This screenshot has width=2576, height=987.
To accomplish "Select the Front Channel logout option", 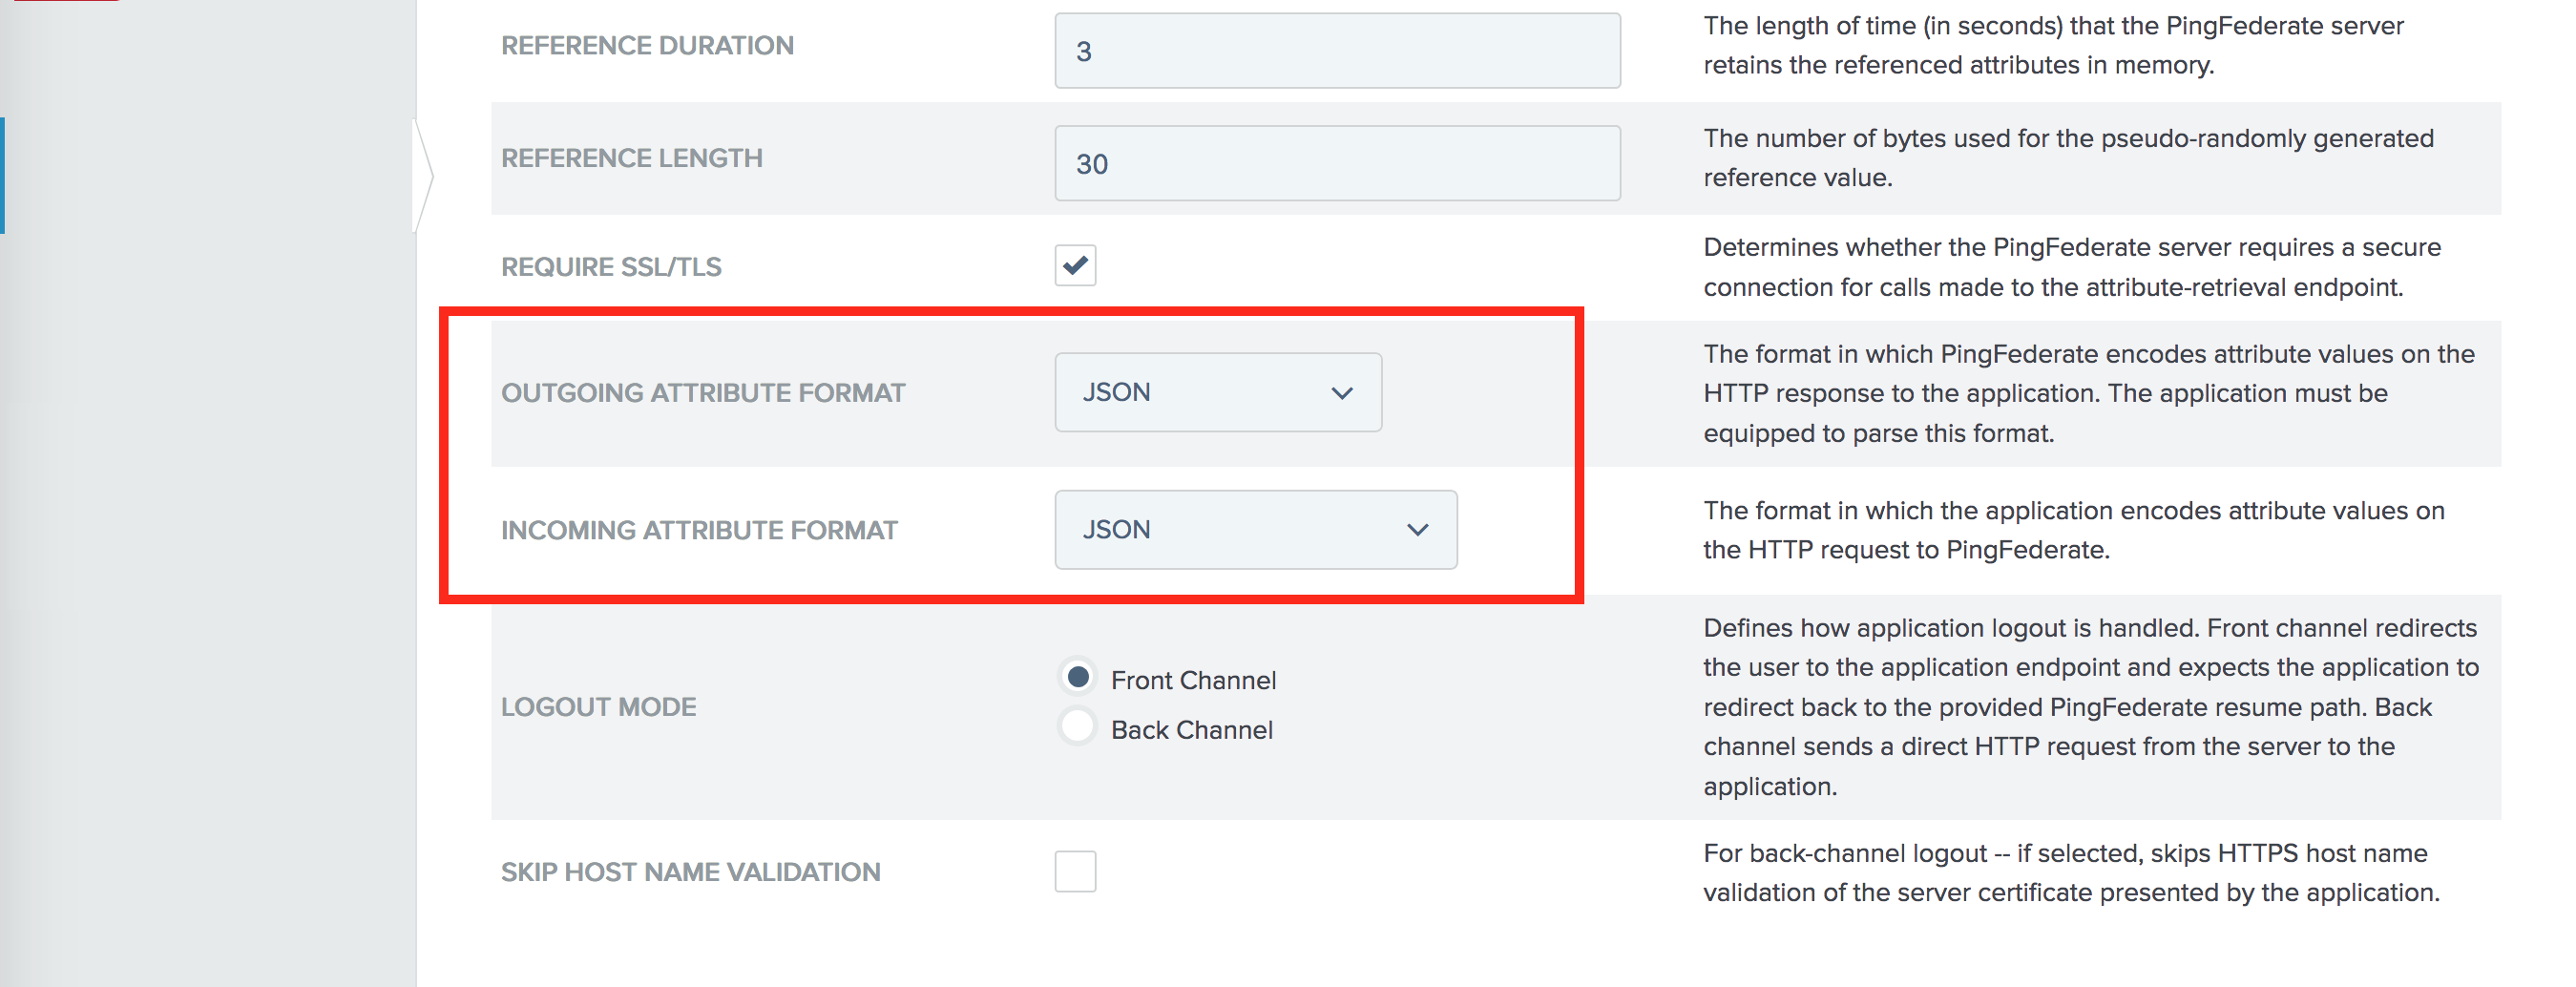I will (x=1076, y=677).
